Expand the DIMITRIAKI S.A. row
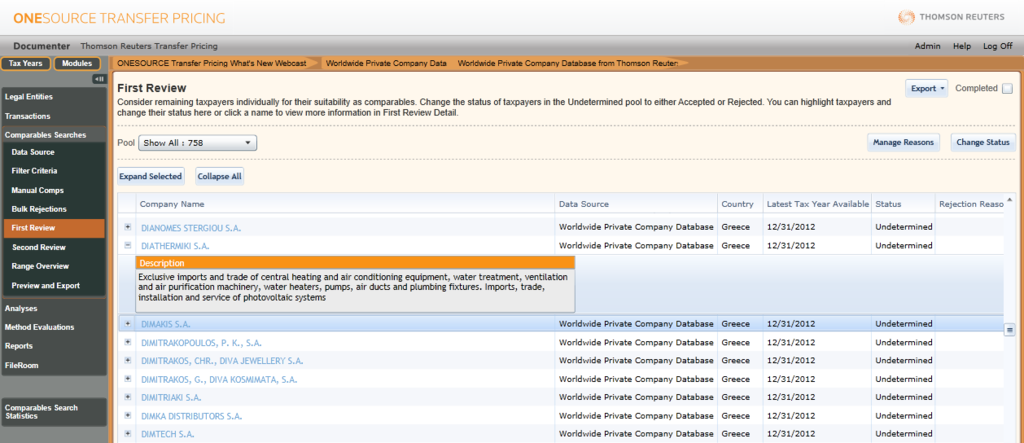The width and height of the screenshot is (1024, 443). click(128, 397)
